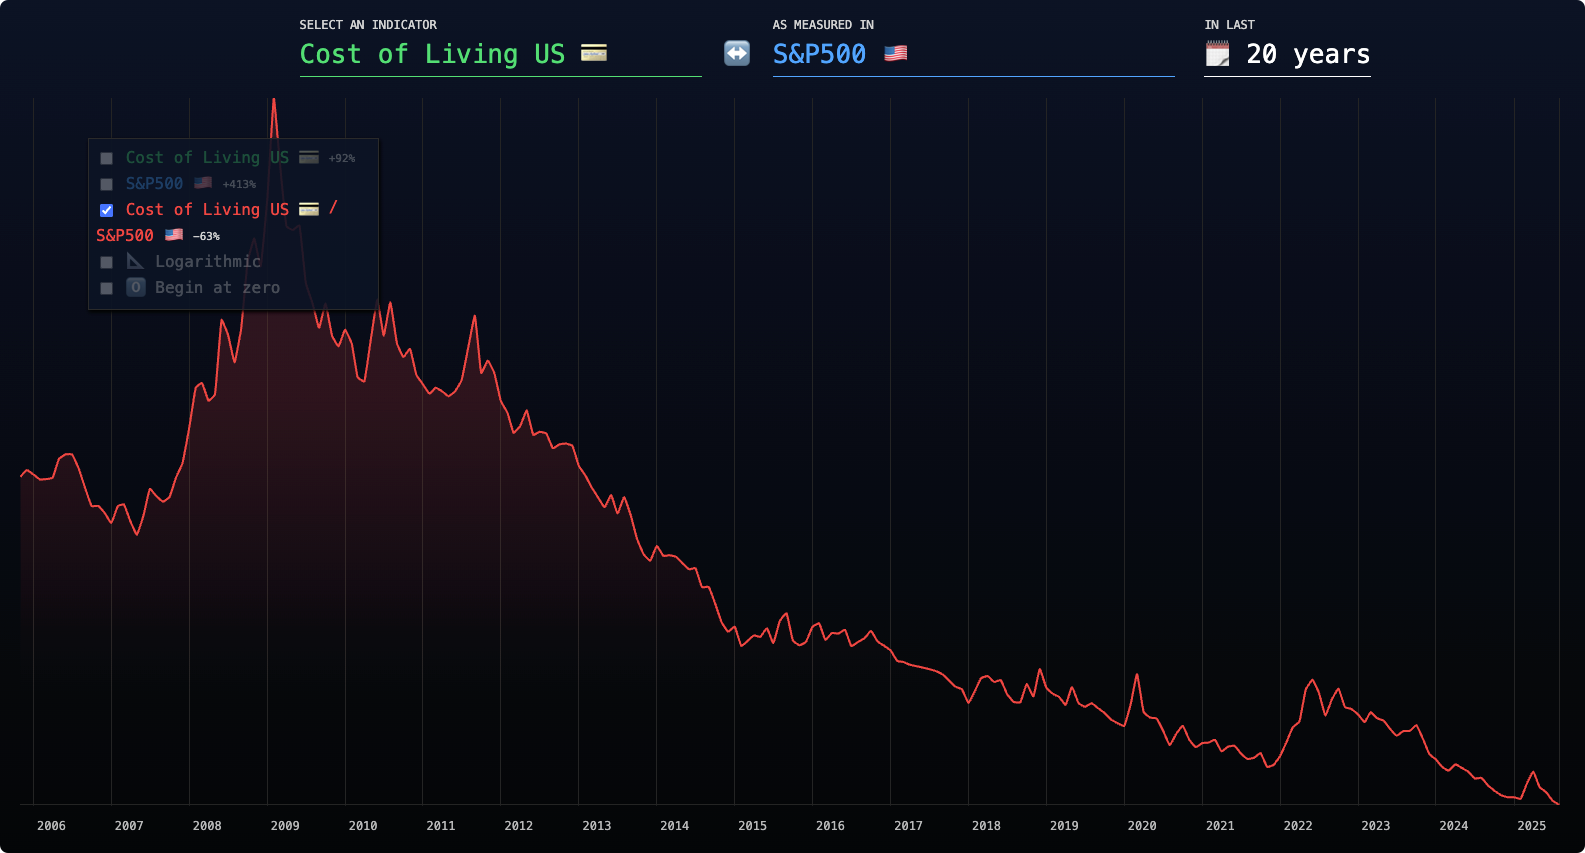The width and height of the screenshot is (1585, 853).
Task: Click the calendar icon beside 20 years
Action: tap(1217, 54)
